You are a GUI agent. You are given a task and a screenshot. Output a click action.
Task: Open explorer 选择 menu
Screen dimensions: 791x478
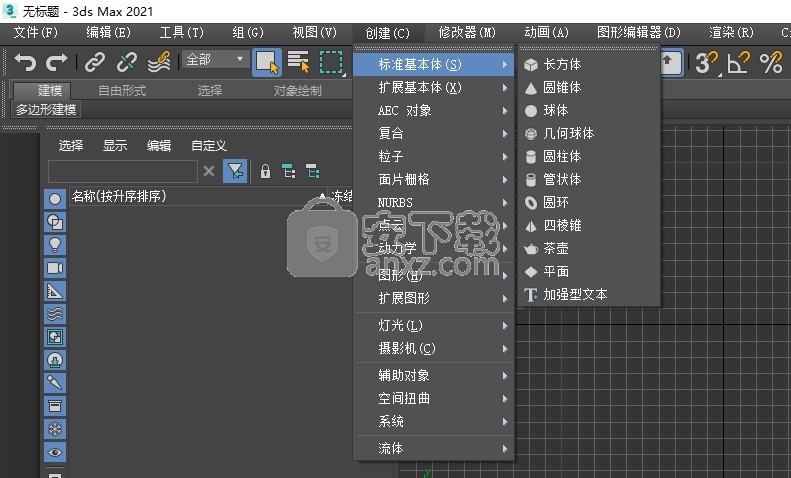71,146
